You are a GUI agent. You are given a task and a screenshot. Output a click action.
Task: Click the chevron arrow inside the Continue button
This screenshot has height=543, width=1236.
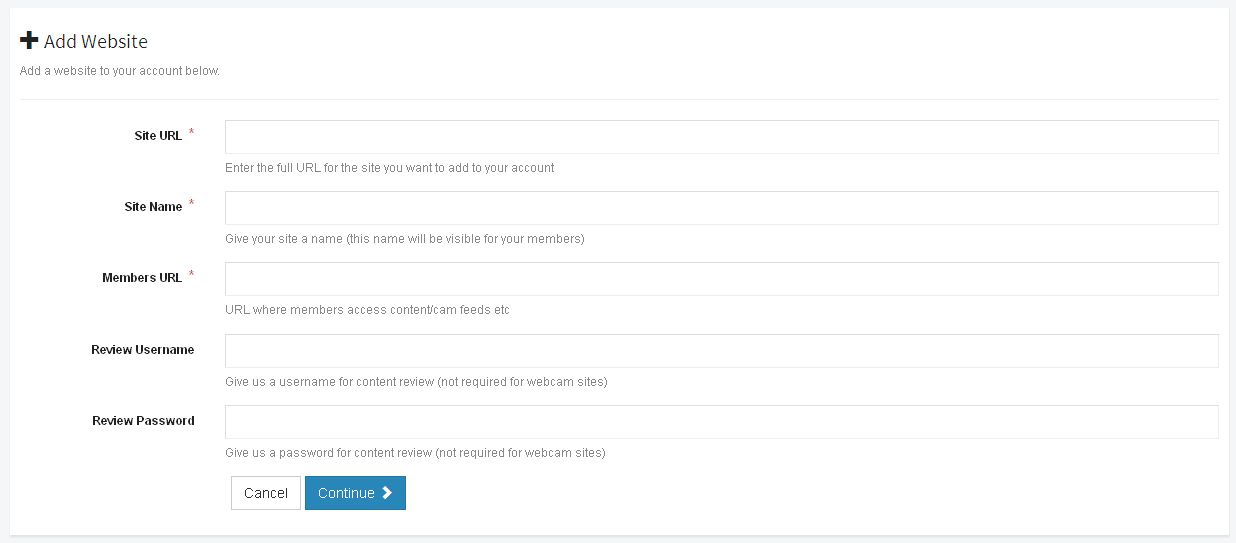[x=387, y=493]
